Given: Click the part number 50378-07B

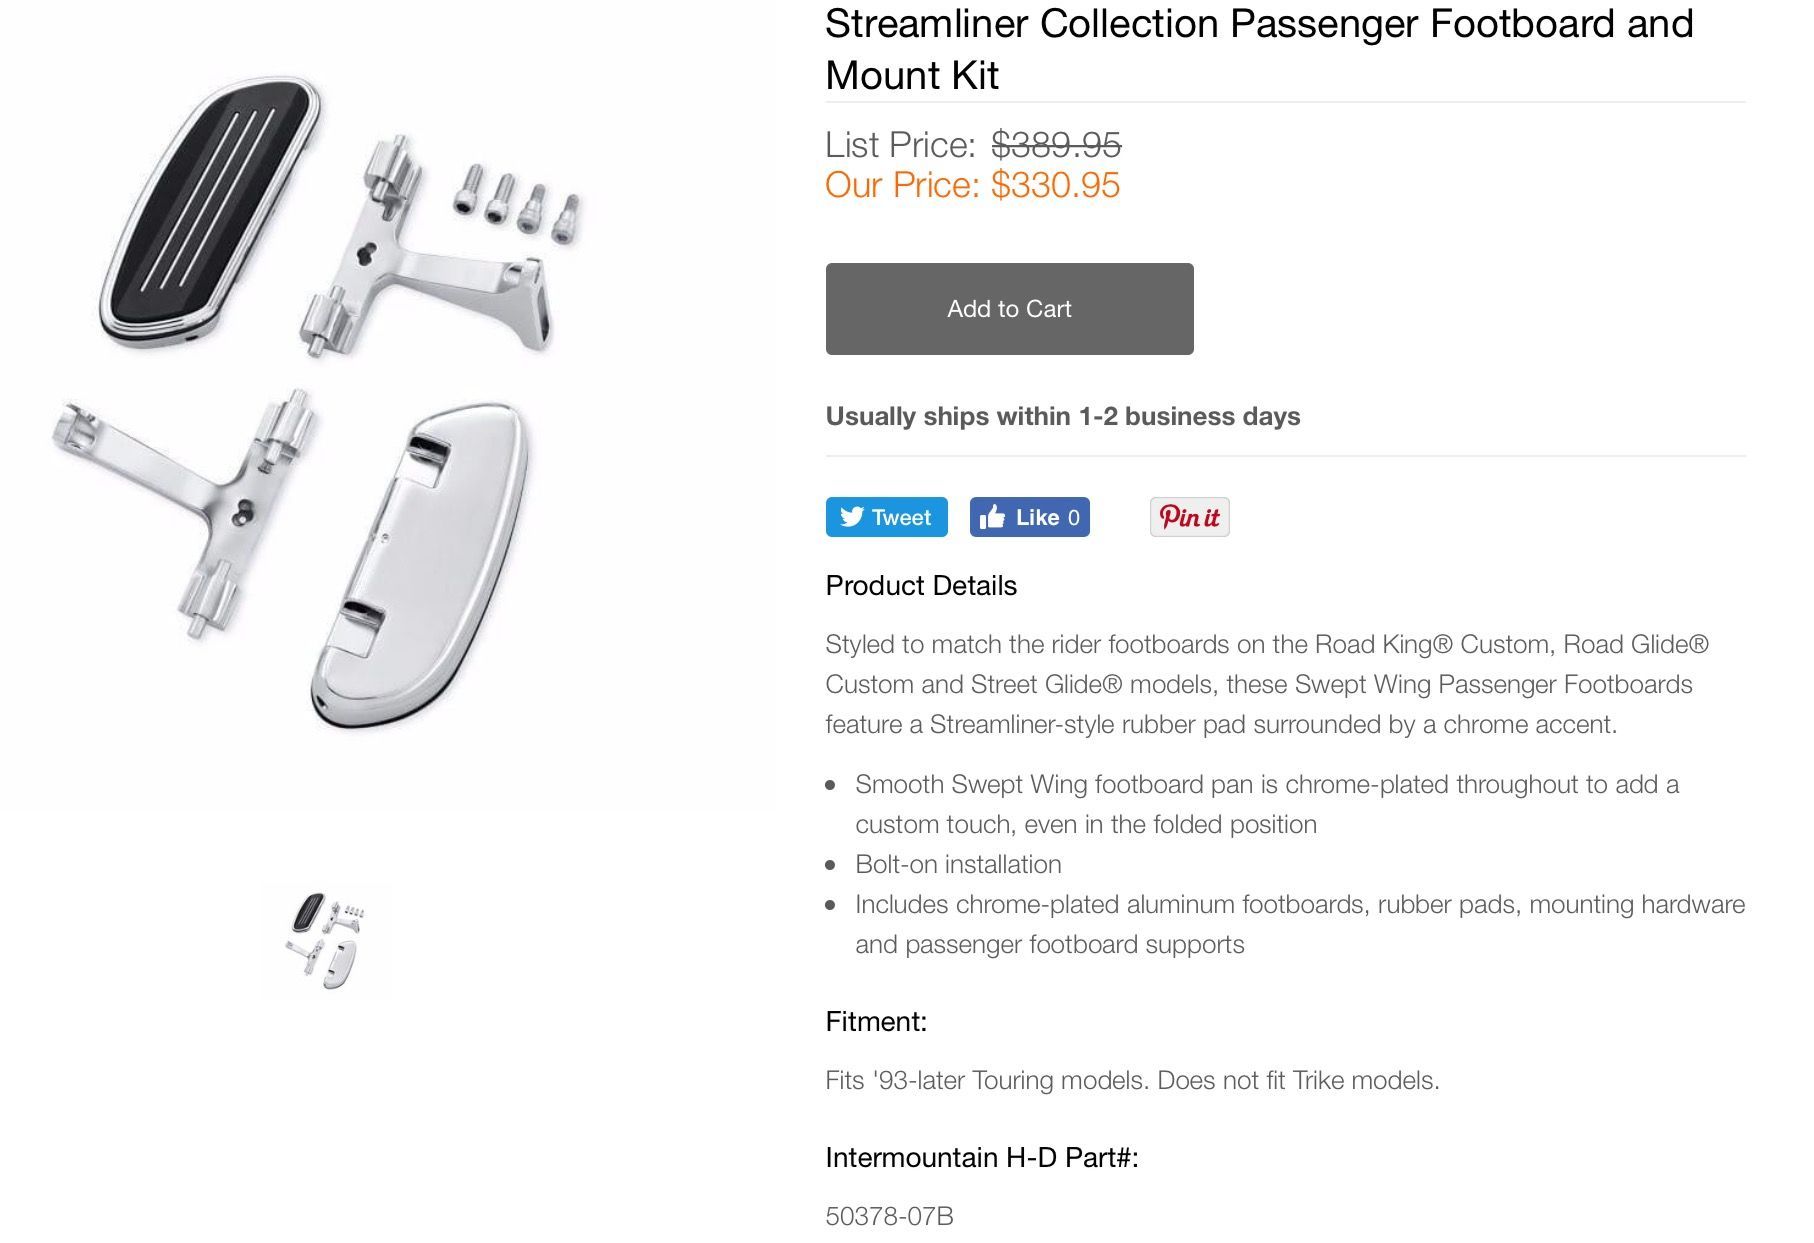Looking at the screenshot, I should click(x=889, y=1216).
